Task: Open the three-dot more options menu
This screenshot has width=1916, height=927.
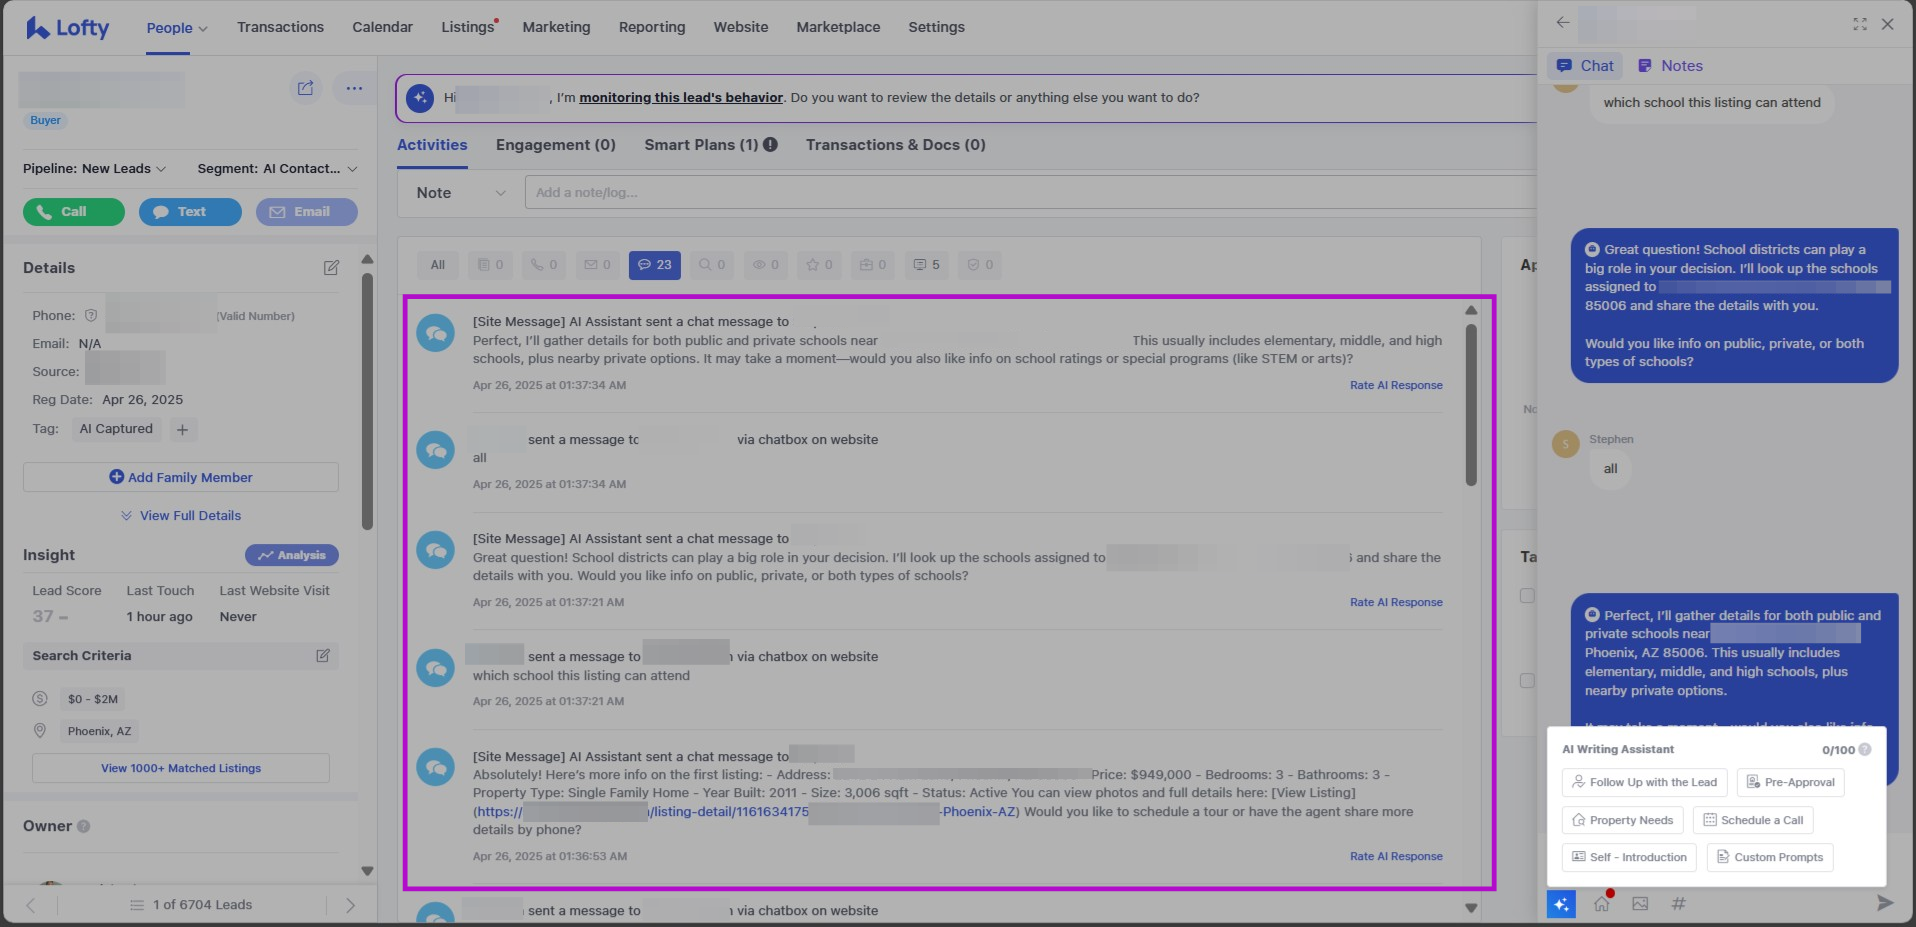Action: 354,89
